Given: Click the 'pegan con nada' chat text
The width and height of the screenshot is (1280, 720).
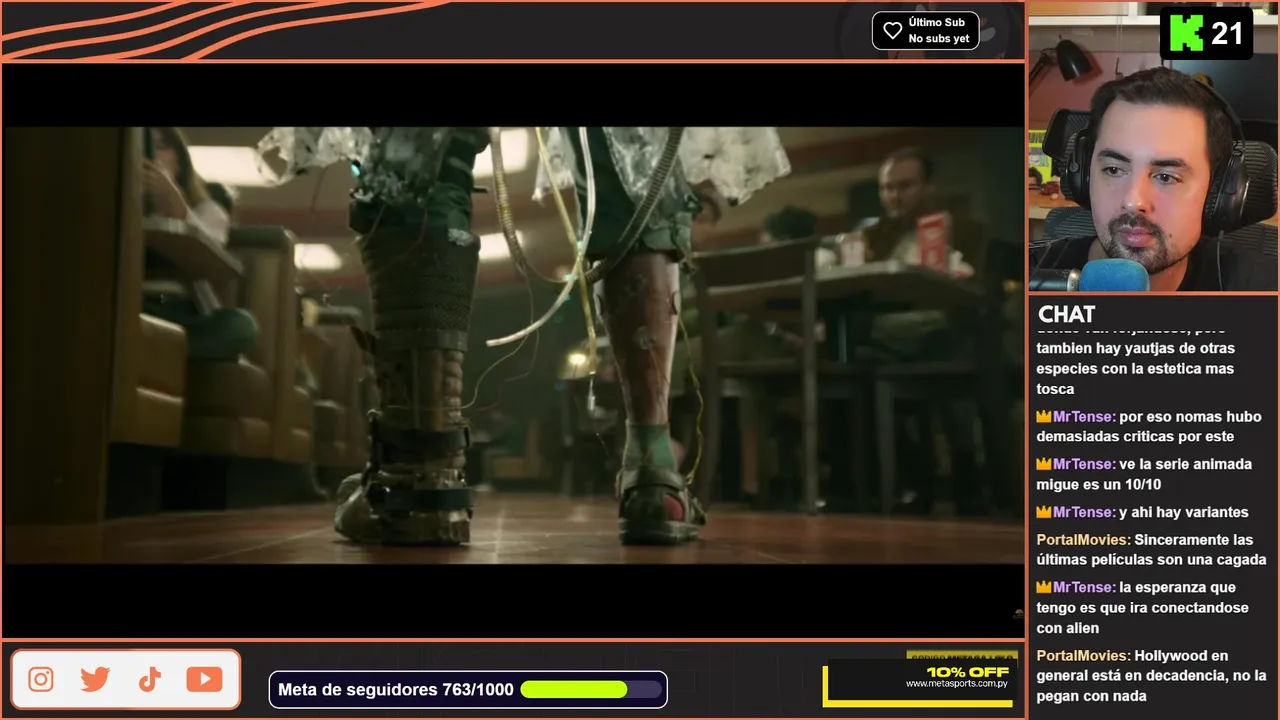Looking at the screenshot, I should point(1091,696).
